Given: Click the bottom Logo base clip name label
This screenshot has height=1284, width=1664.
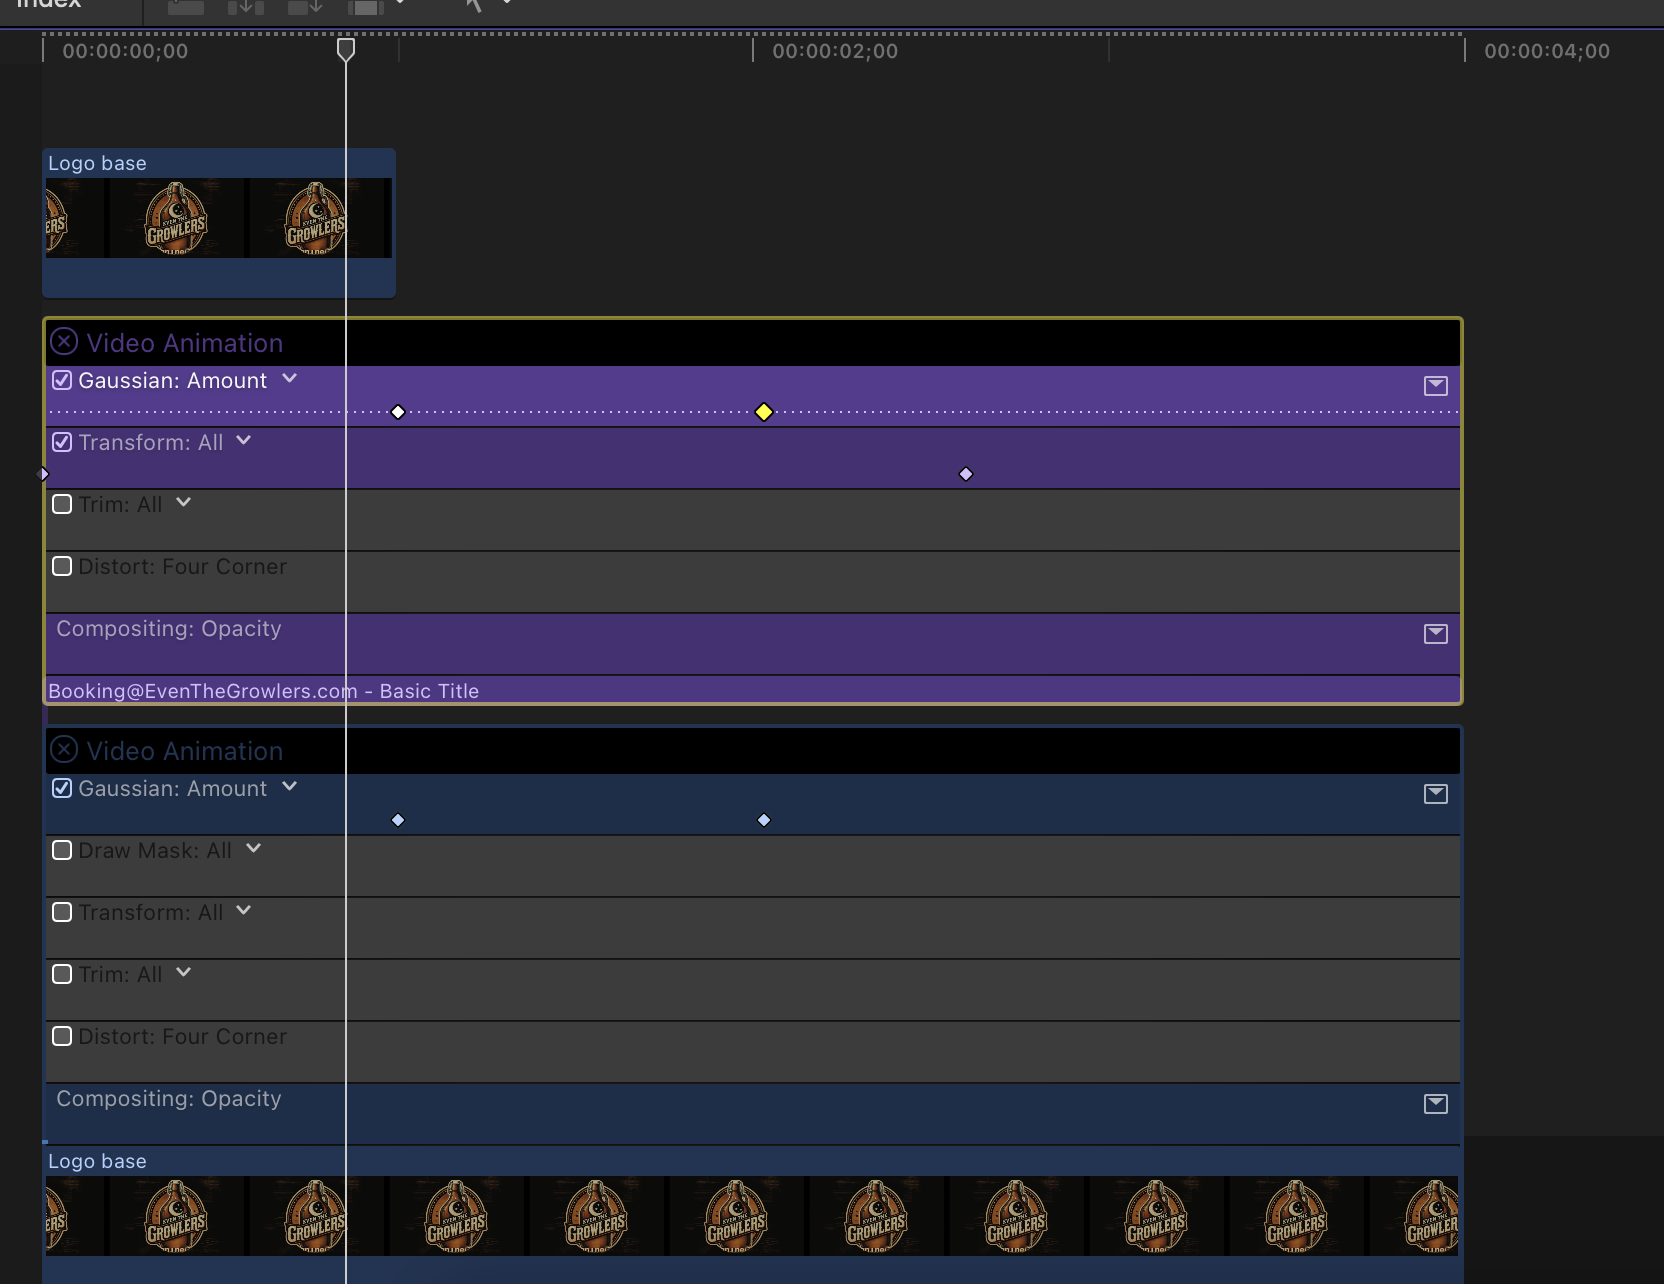Looking at the screenshot, I should [x=98, y=1161].
